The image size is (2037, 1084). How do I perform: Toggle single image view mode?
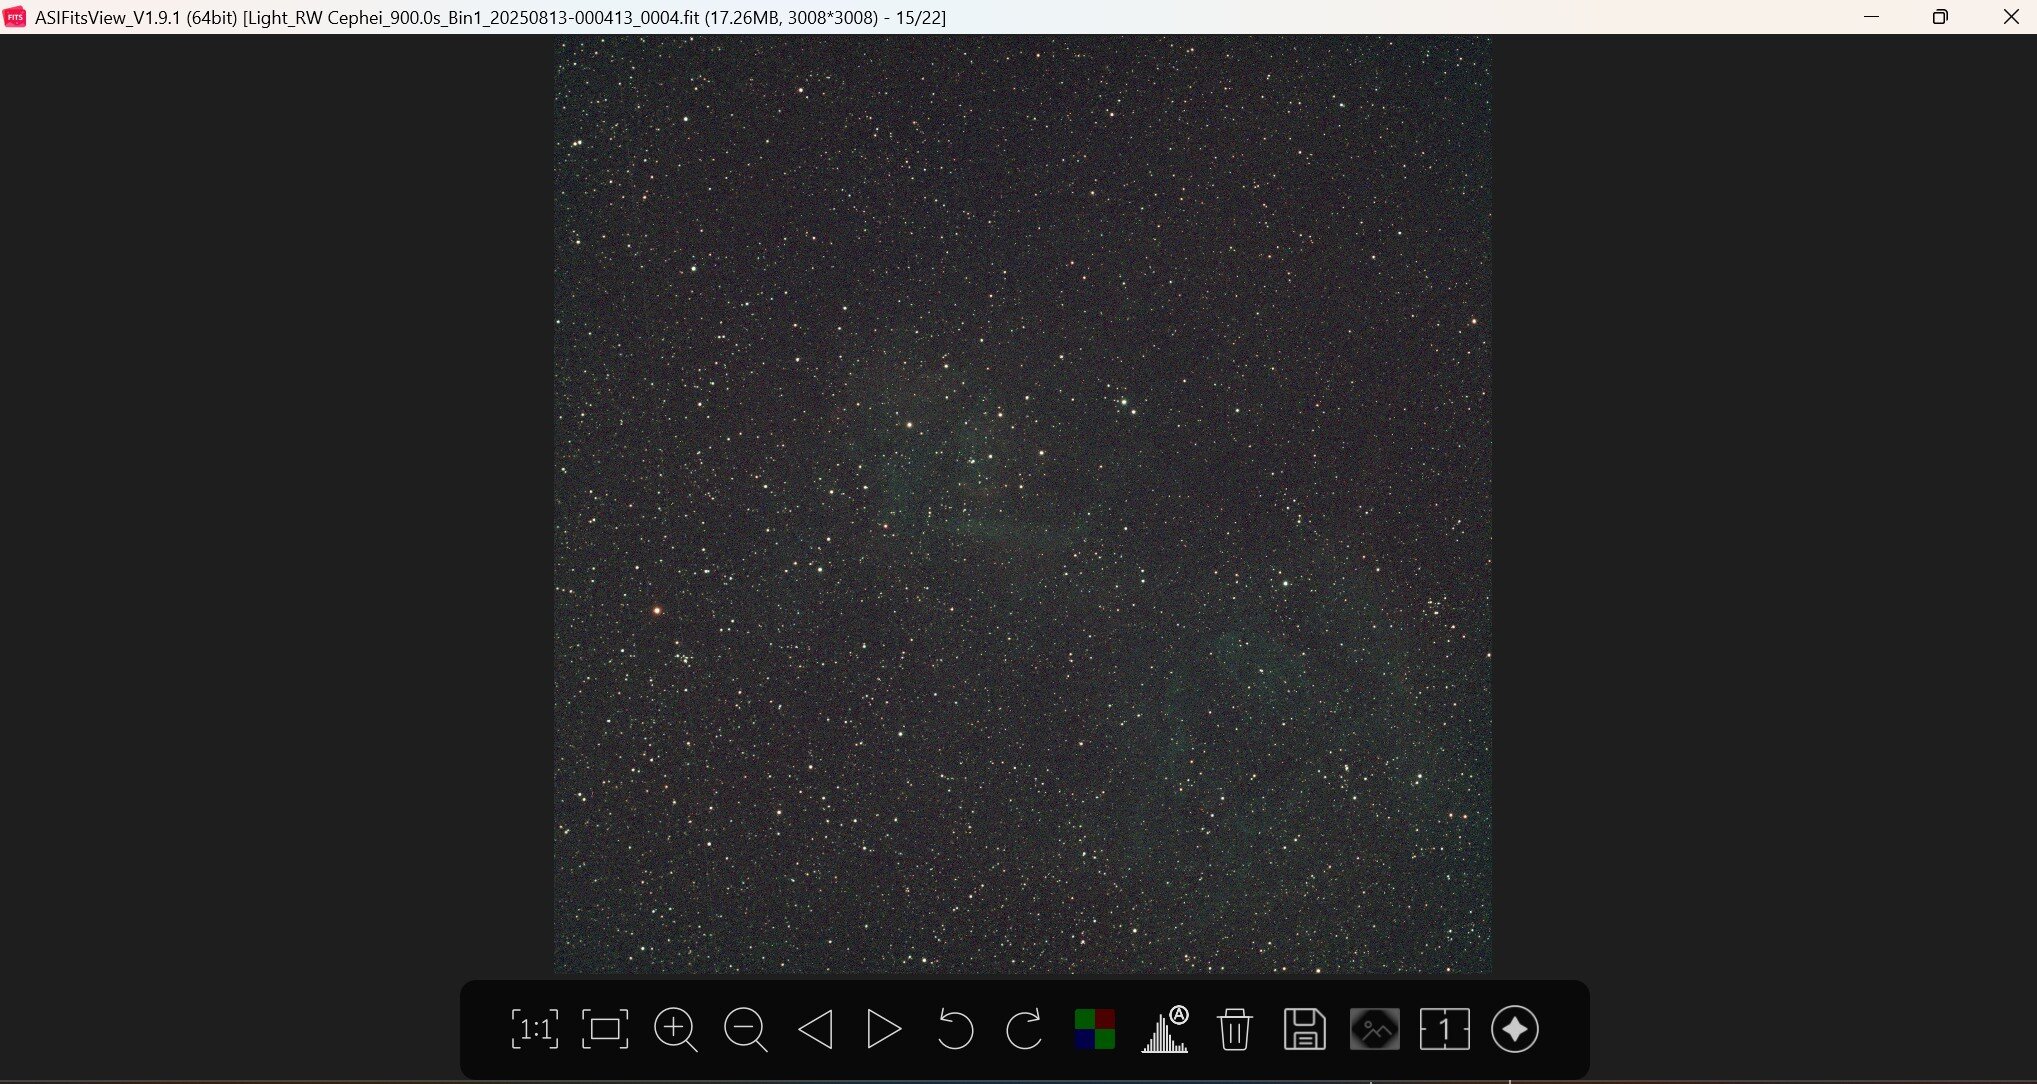(1444, 1029)
